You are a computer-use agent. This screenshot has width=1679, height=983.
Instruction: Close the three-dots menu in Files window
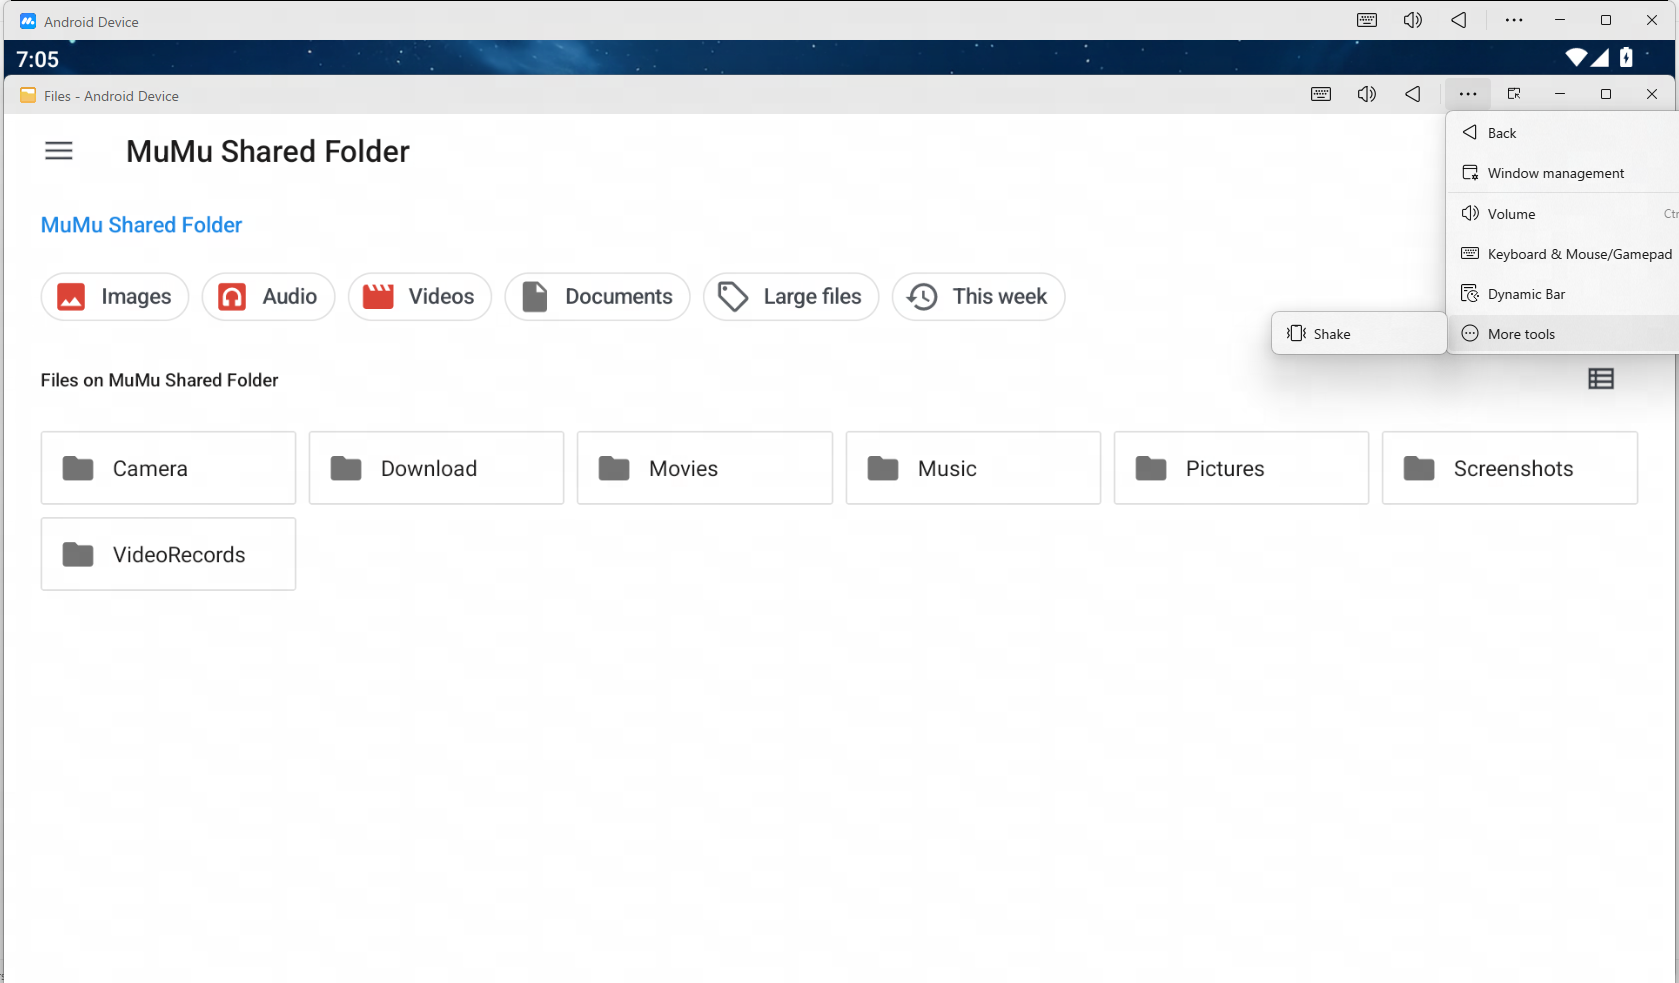click(x=1468, y=94)
